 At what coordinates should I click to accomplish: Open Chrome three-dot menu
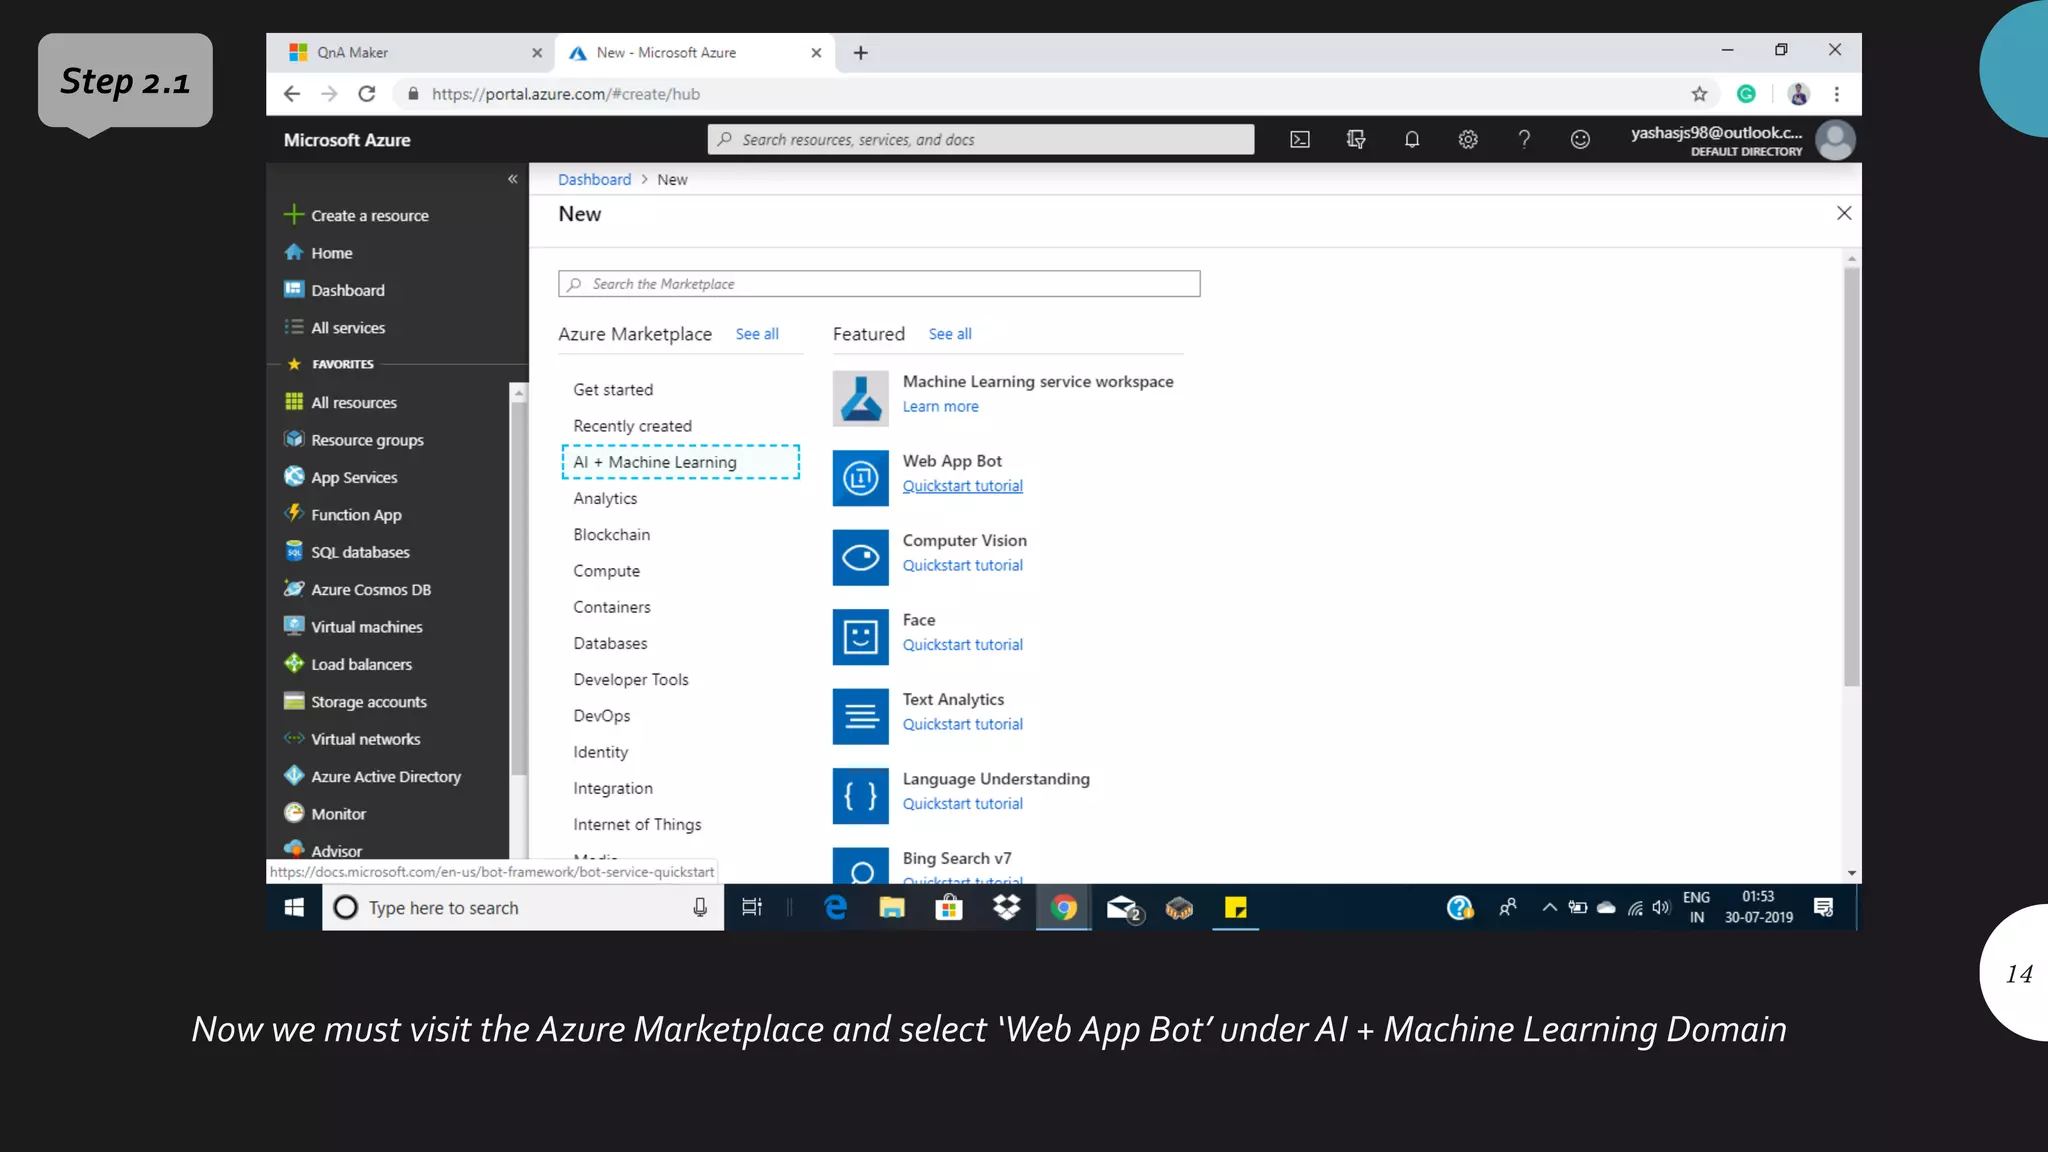(x=1836, y=94)
